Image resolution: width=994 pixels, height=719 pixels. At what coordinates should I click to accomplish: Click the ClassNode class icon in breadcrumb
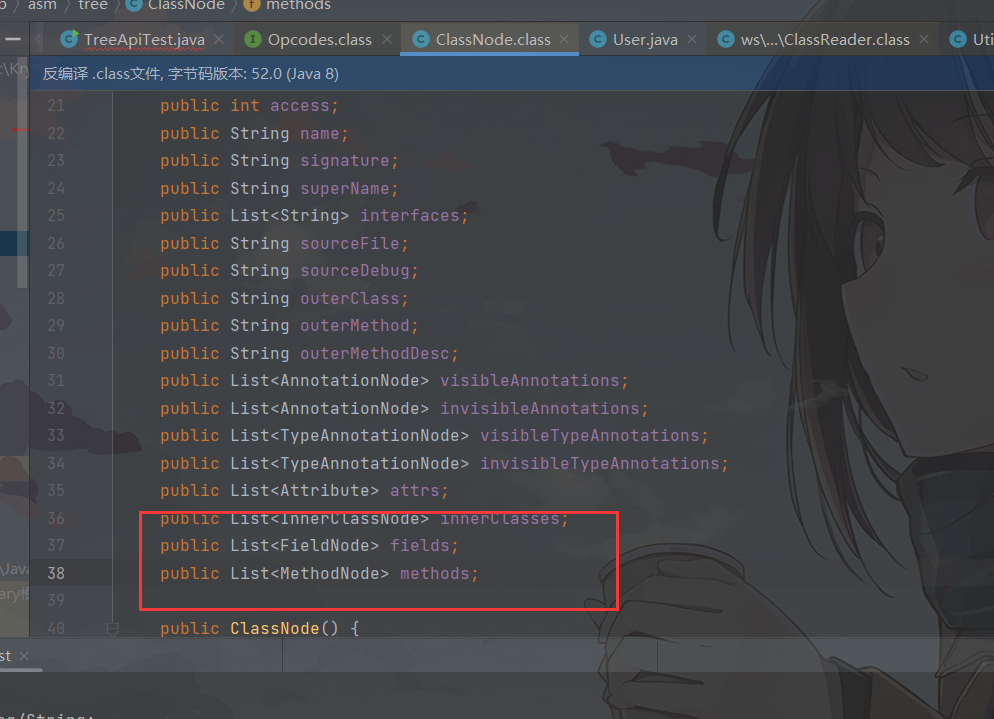tap(133, 5)
